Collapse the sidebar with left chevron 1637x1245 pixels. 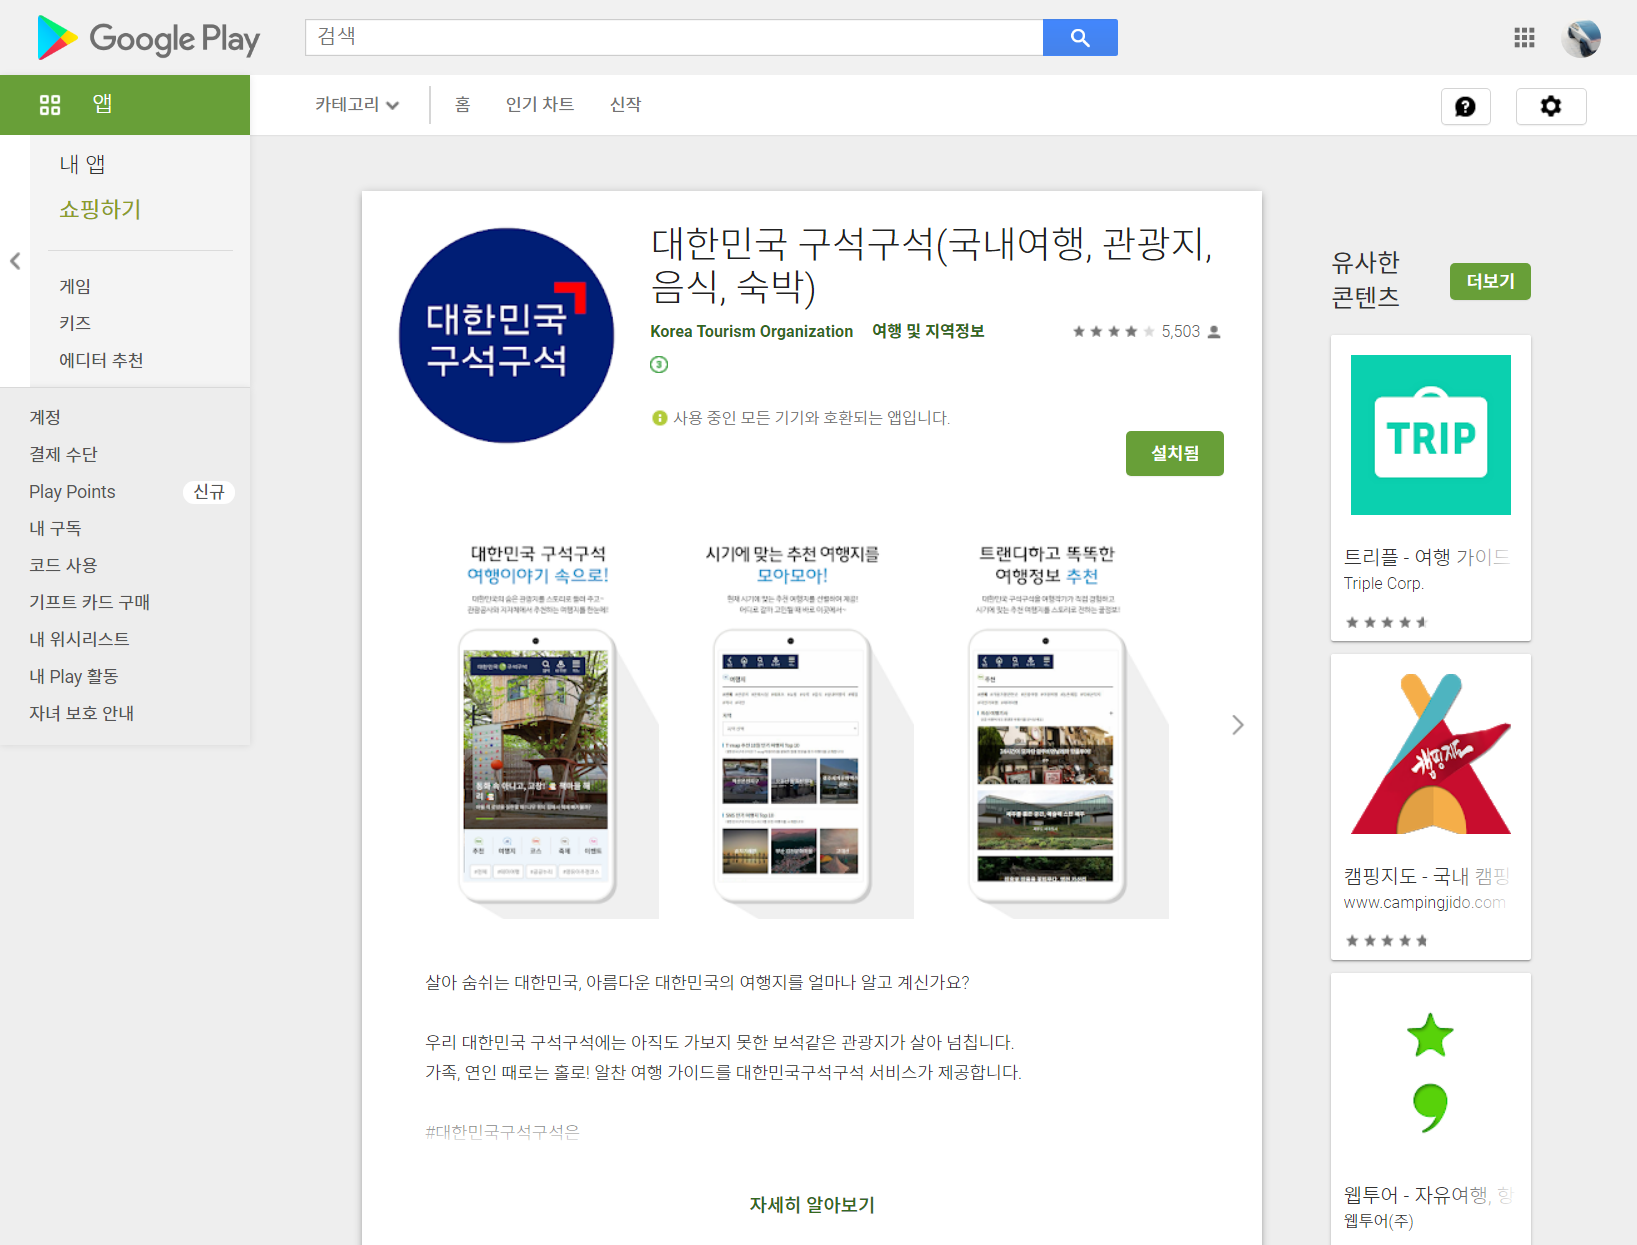coord(15,261)
